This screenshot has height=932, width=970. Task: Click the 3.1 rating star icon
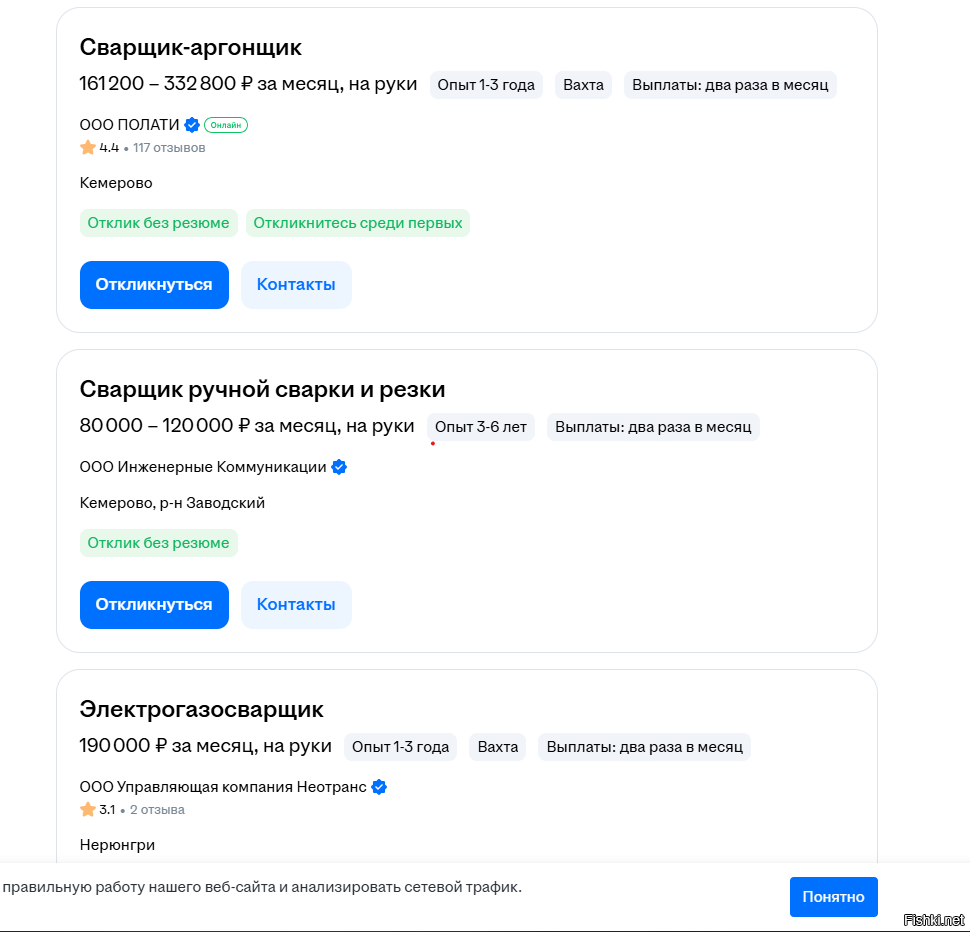[x=88, y=810]
